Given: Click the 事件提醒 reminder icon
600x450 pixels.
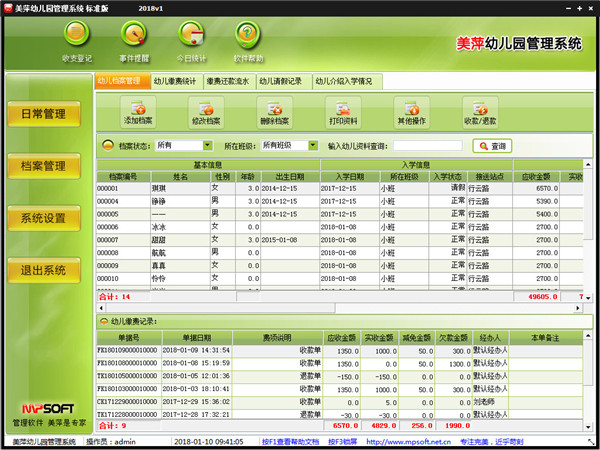Looking at the screenshot, I should 135,37.
